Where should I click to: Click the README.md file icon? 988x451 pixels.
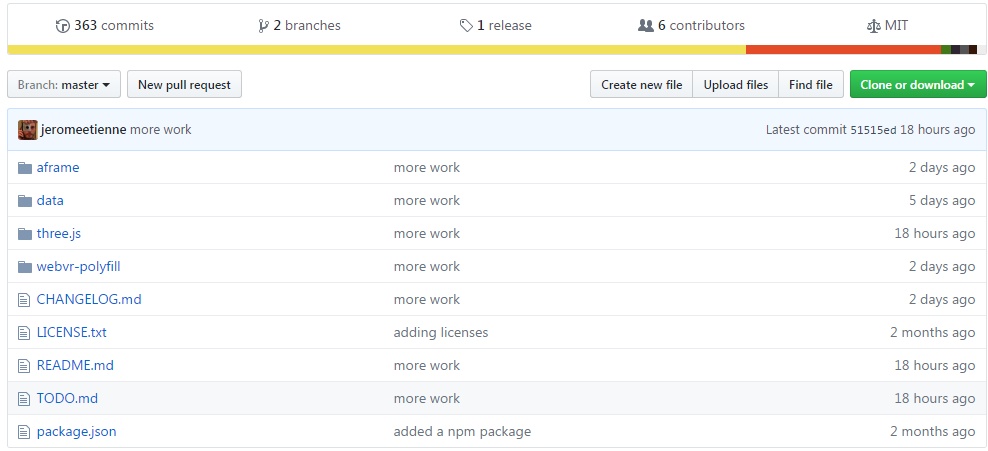(x=25, y=366)
